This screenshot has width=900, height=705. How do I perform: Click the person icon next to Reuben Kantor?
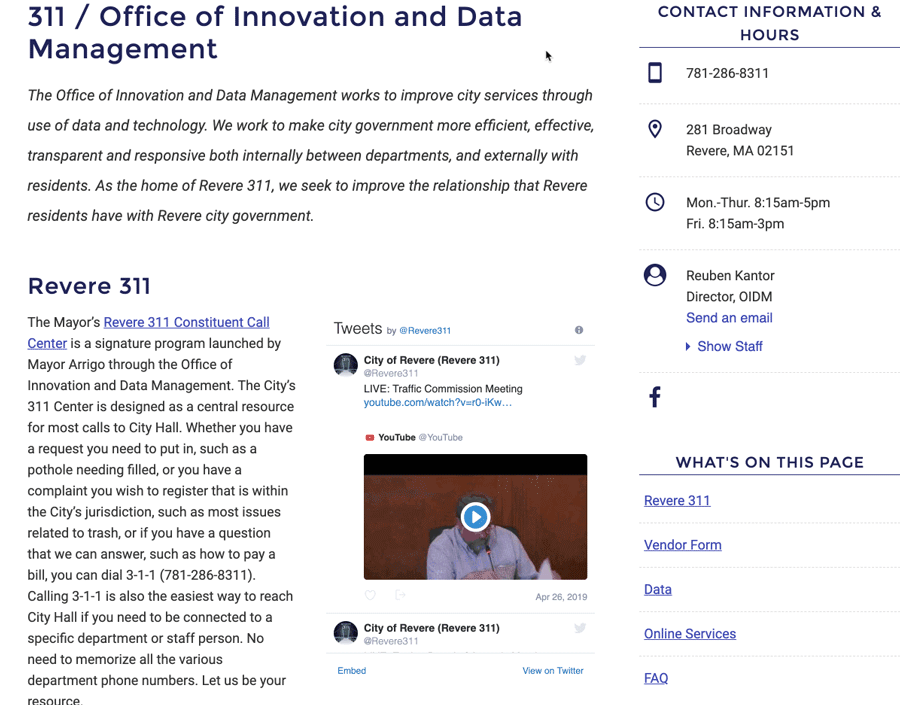click(655, 275)
